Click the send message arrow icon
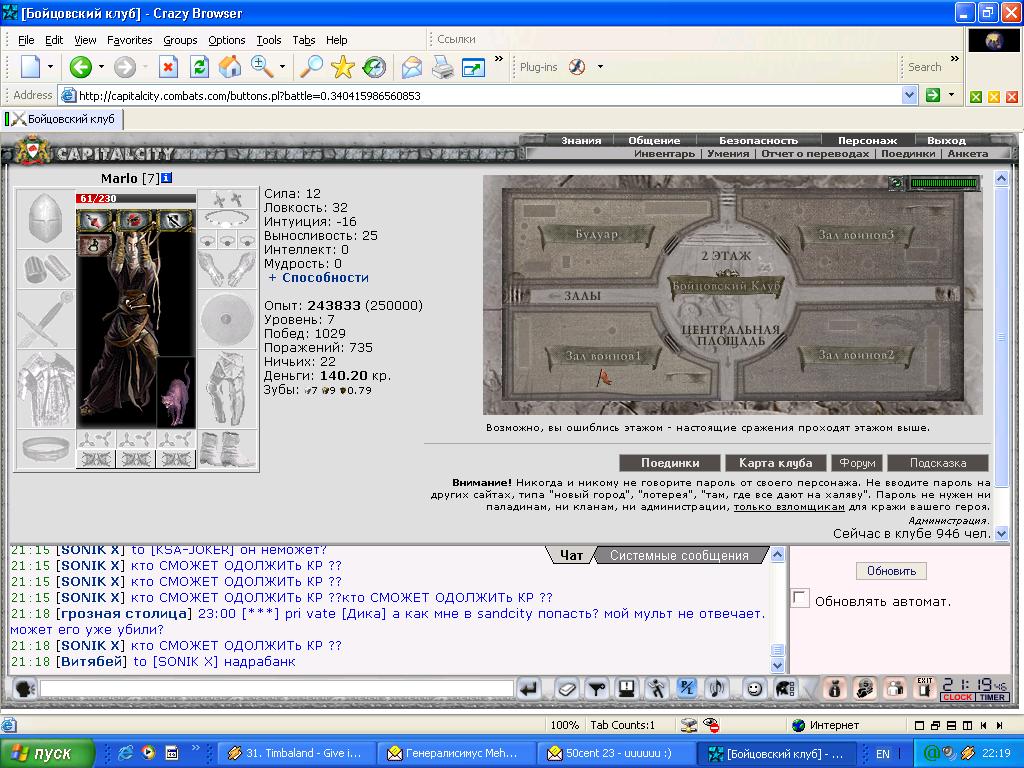Image resolution: width=1024 pixels, height=768 pixels. click(x=530, y=688)
